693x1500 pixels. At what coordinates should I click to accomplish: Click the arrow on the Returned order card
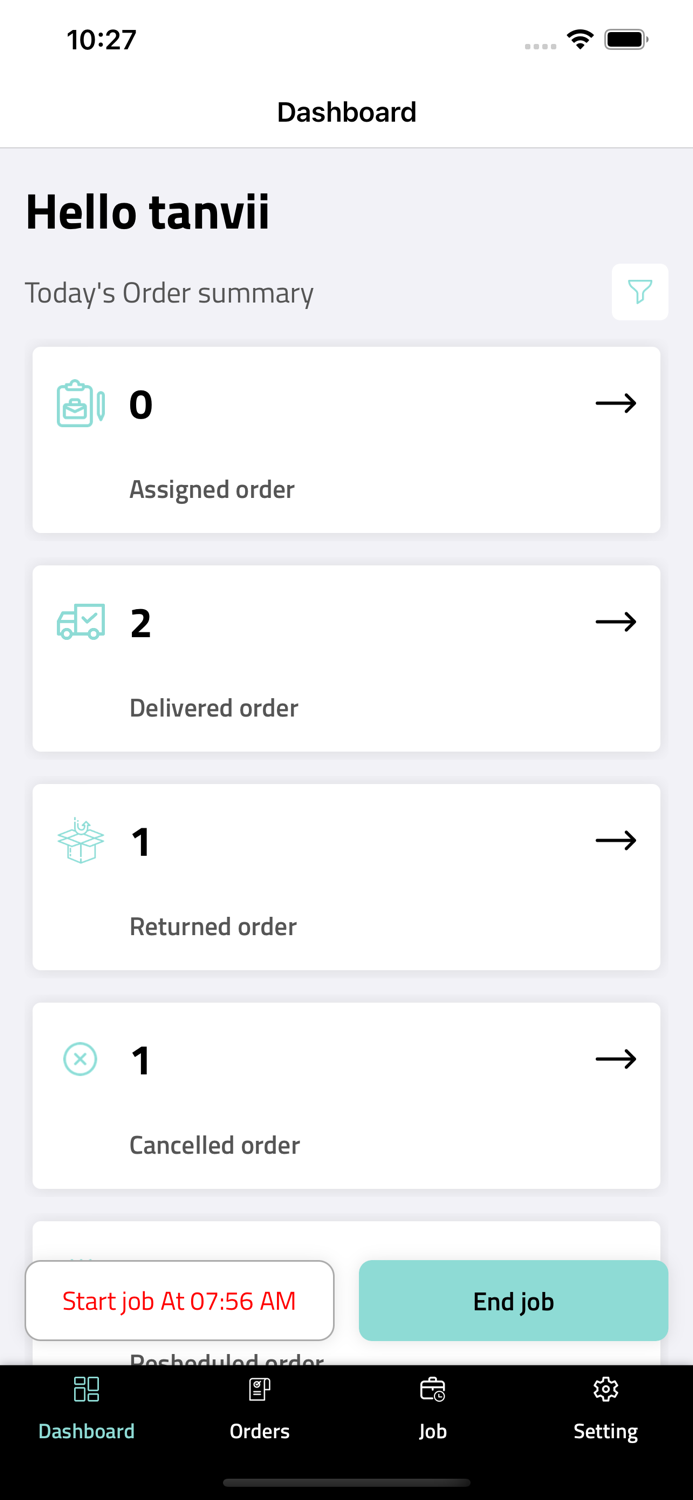(616, 840)
